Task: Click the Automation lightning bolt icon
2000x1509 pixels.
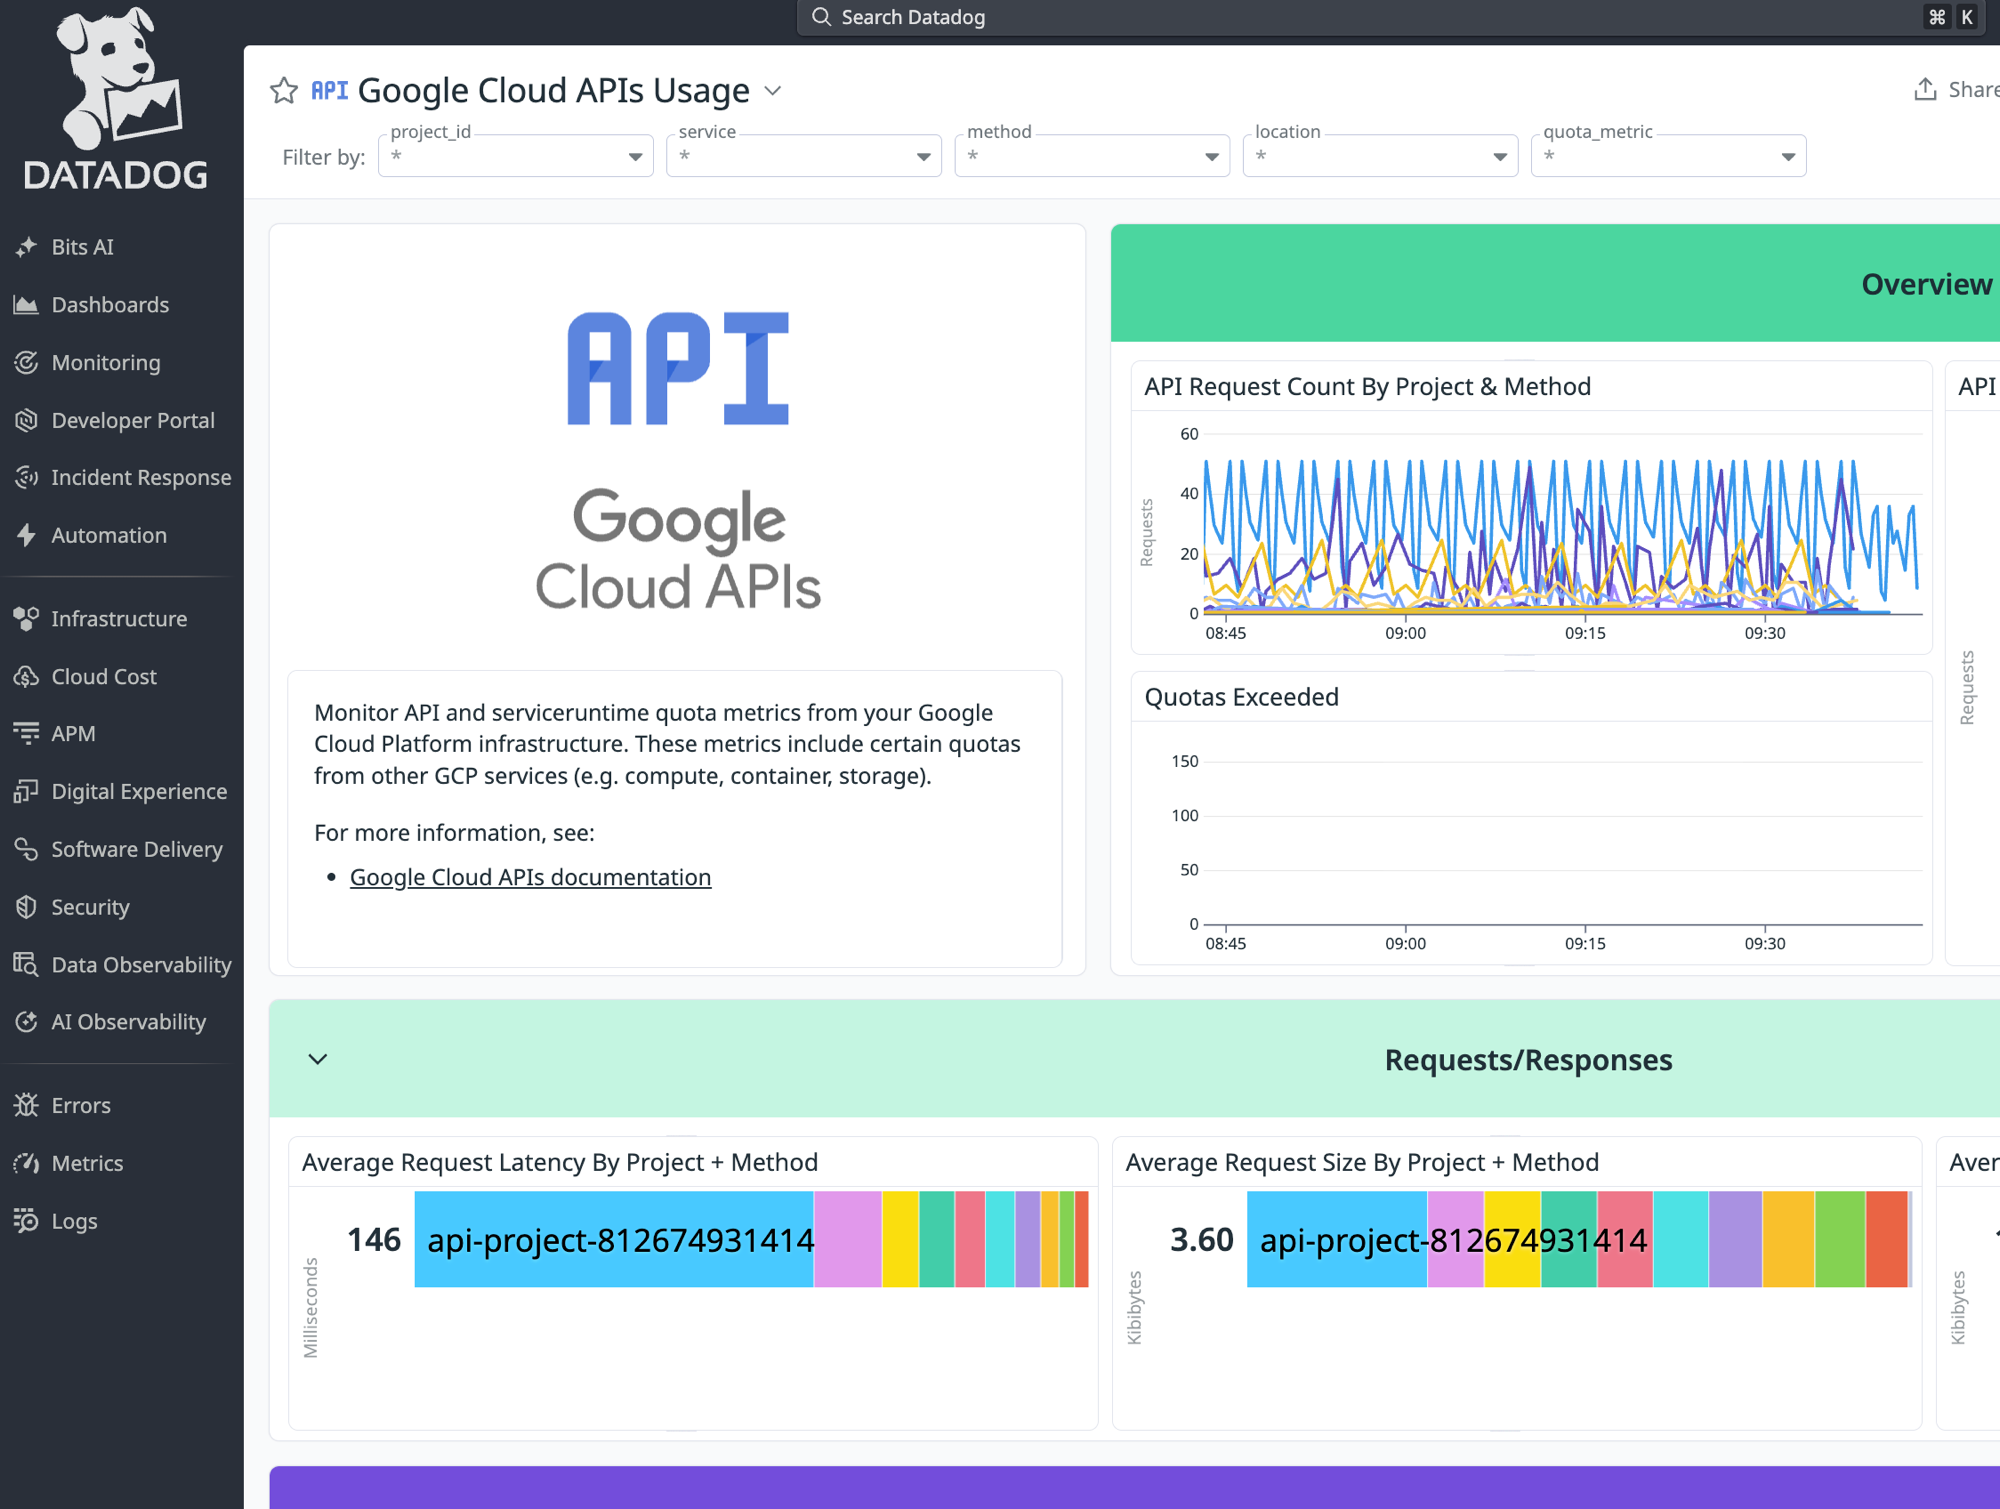Action: coord(27,536)
